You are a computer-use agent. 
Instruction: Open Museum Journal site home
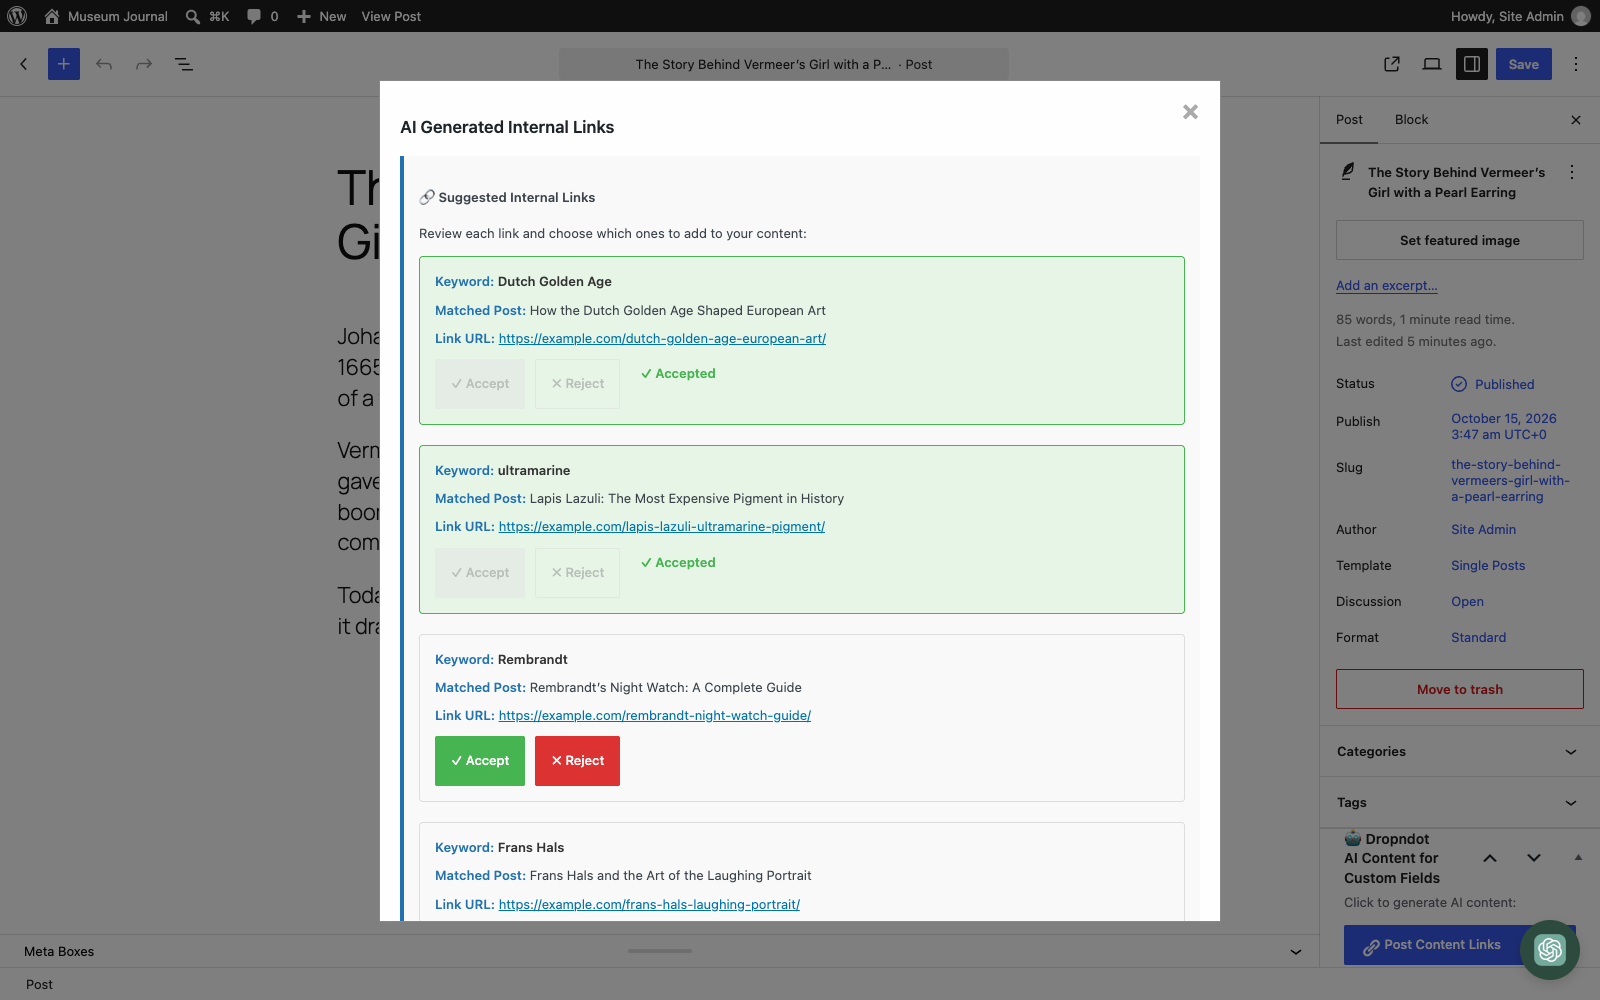click(106, 16)
